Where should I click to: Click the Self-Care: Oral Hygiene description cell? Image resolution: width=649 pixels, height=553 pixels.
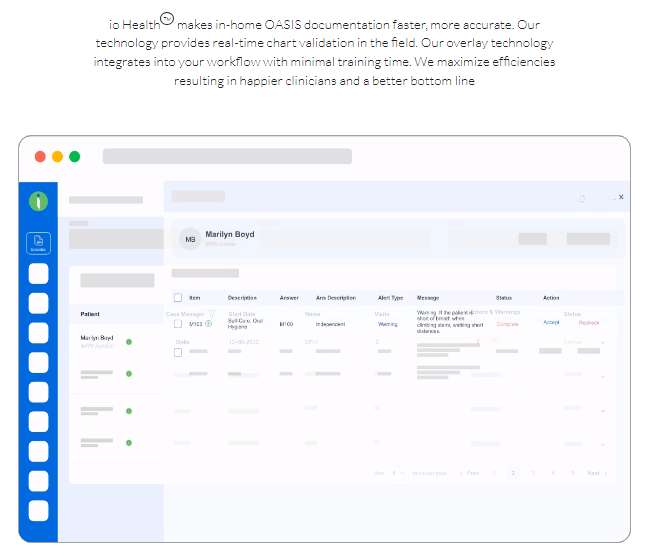click(x=245, y=324)
